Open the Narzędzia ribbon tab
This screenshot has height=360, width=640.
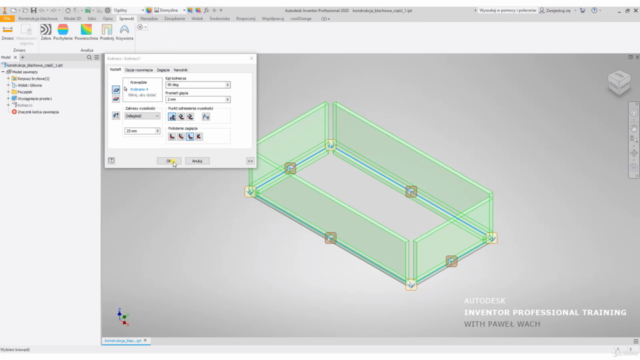[x=149, y=19]
